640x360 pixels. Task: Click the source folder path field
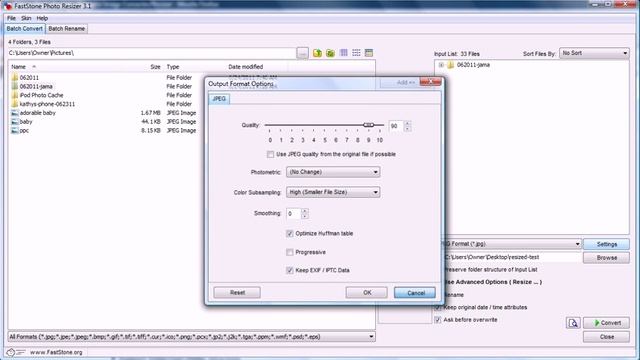(152, 53)
